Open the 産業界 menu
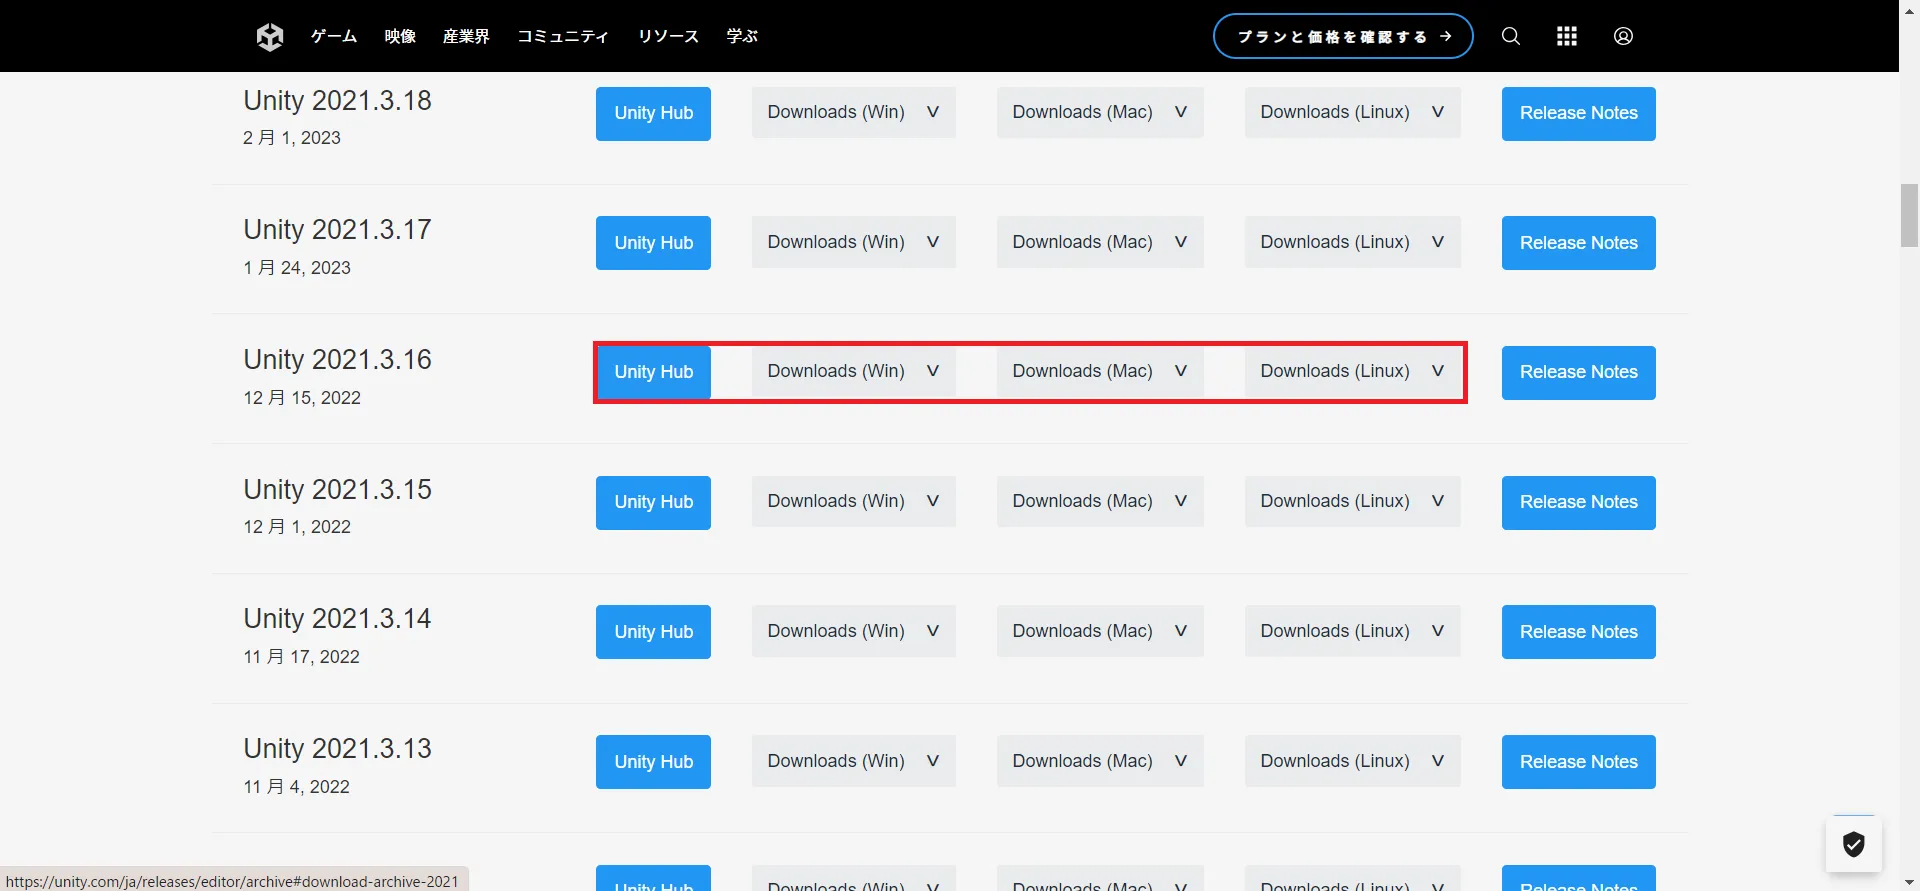Image resolution: width=1920 pixels, height=891 pixels. click(x=466, y=36)
